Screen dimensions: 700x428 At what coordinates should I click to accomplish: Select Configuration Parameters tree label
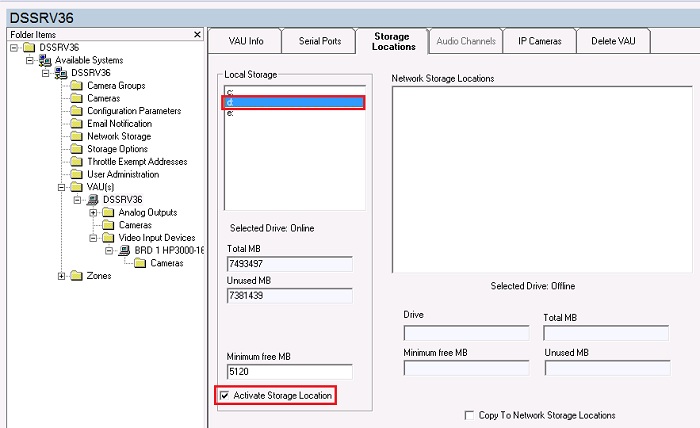click(134, 111)
